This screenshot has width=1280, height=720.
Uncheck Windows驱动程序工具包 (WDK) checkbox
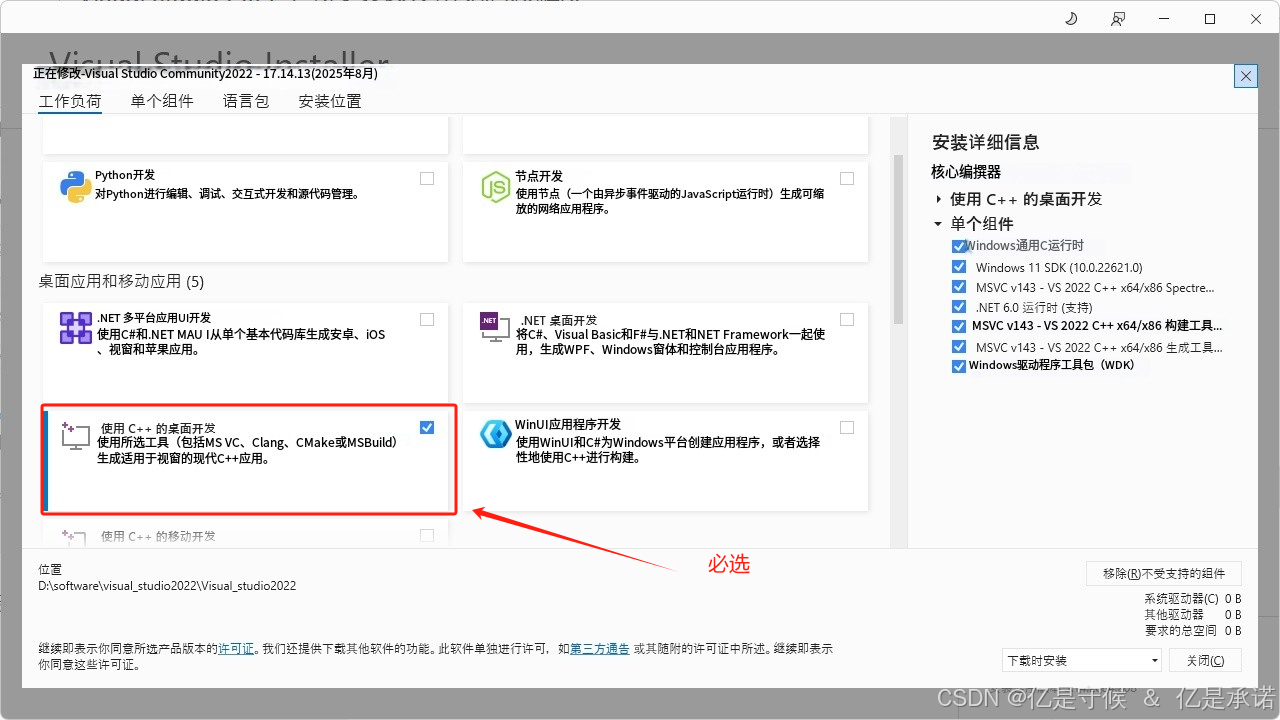(x=959, y=366)
